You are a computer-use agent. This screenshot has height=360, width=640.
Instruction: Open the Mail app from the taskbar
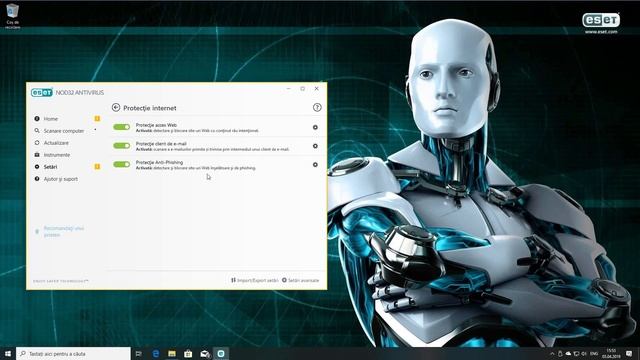coord(204,353)
